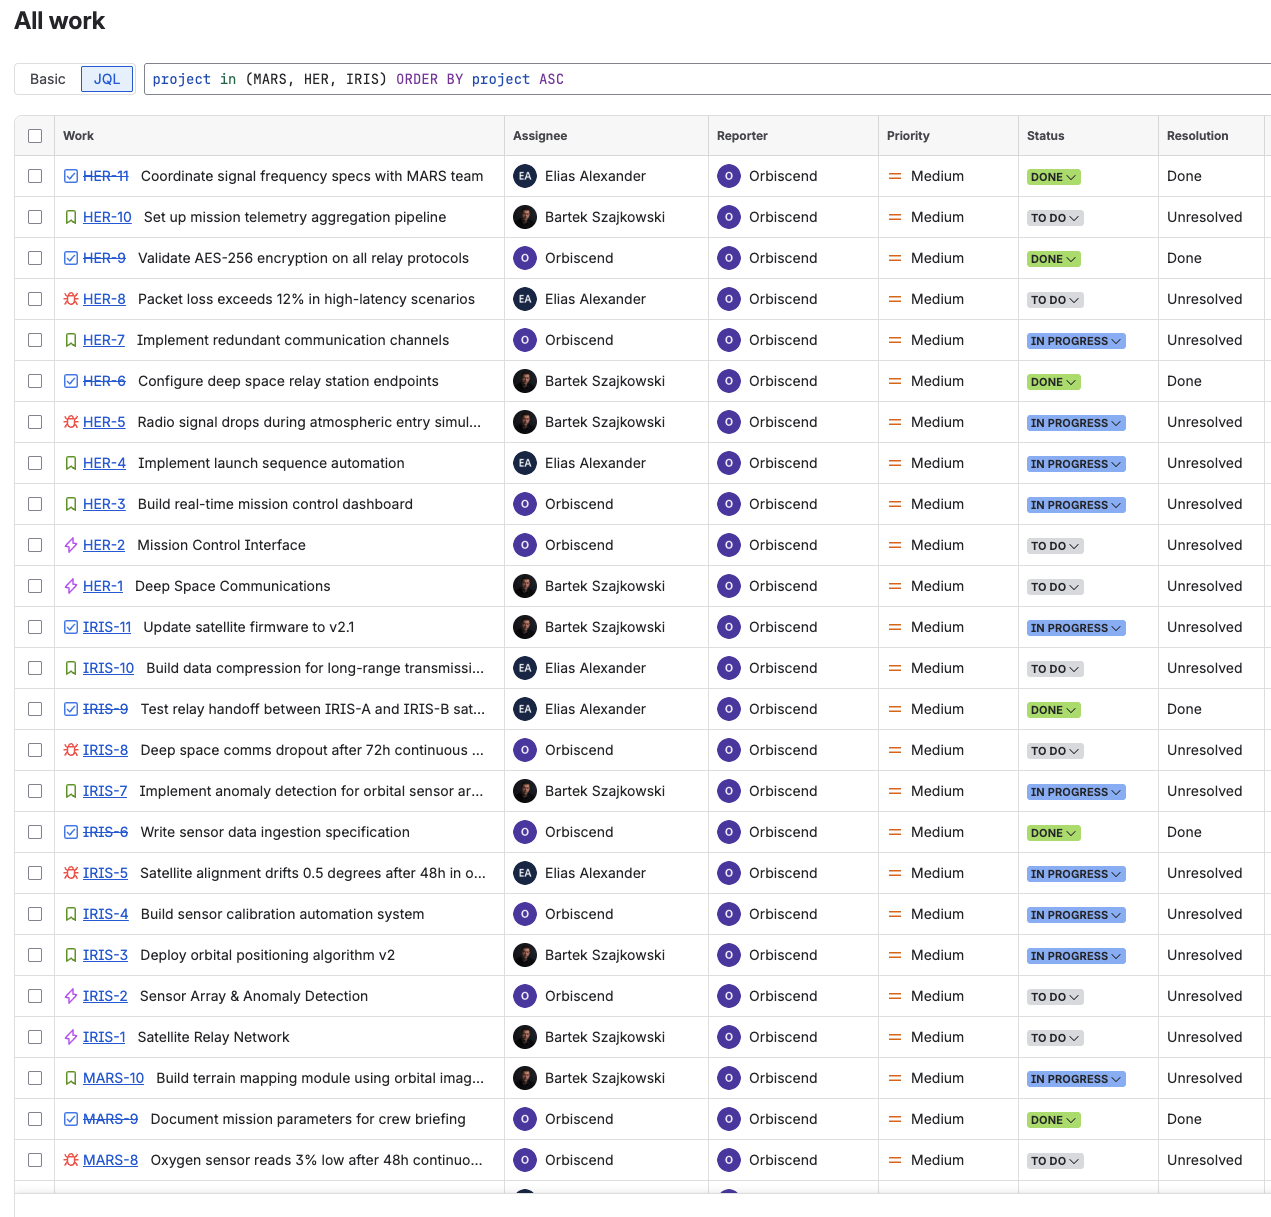Click Elias Alexander's avatar in HER-11 row
This screenshot has height=1217, width=1271.
tap(525, 176)
